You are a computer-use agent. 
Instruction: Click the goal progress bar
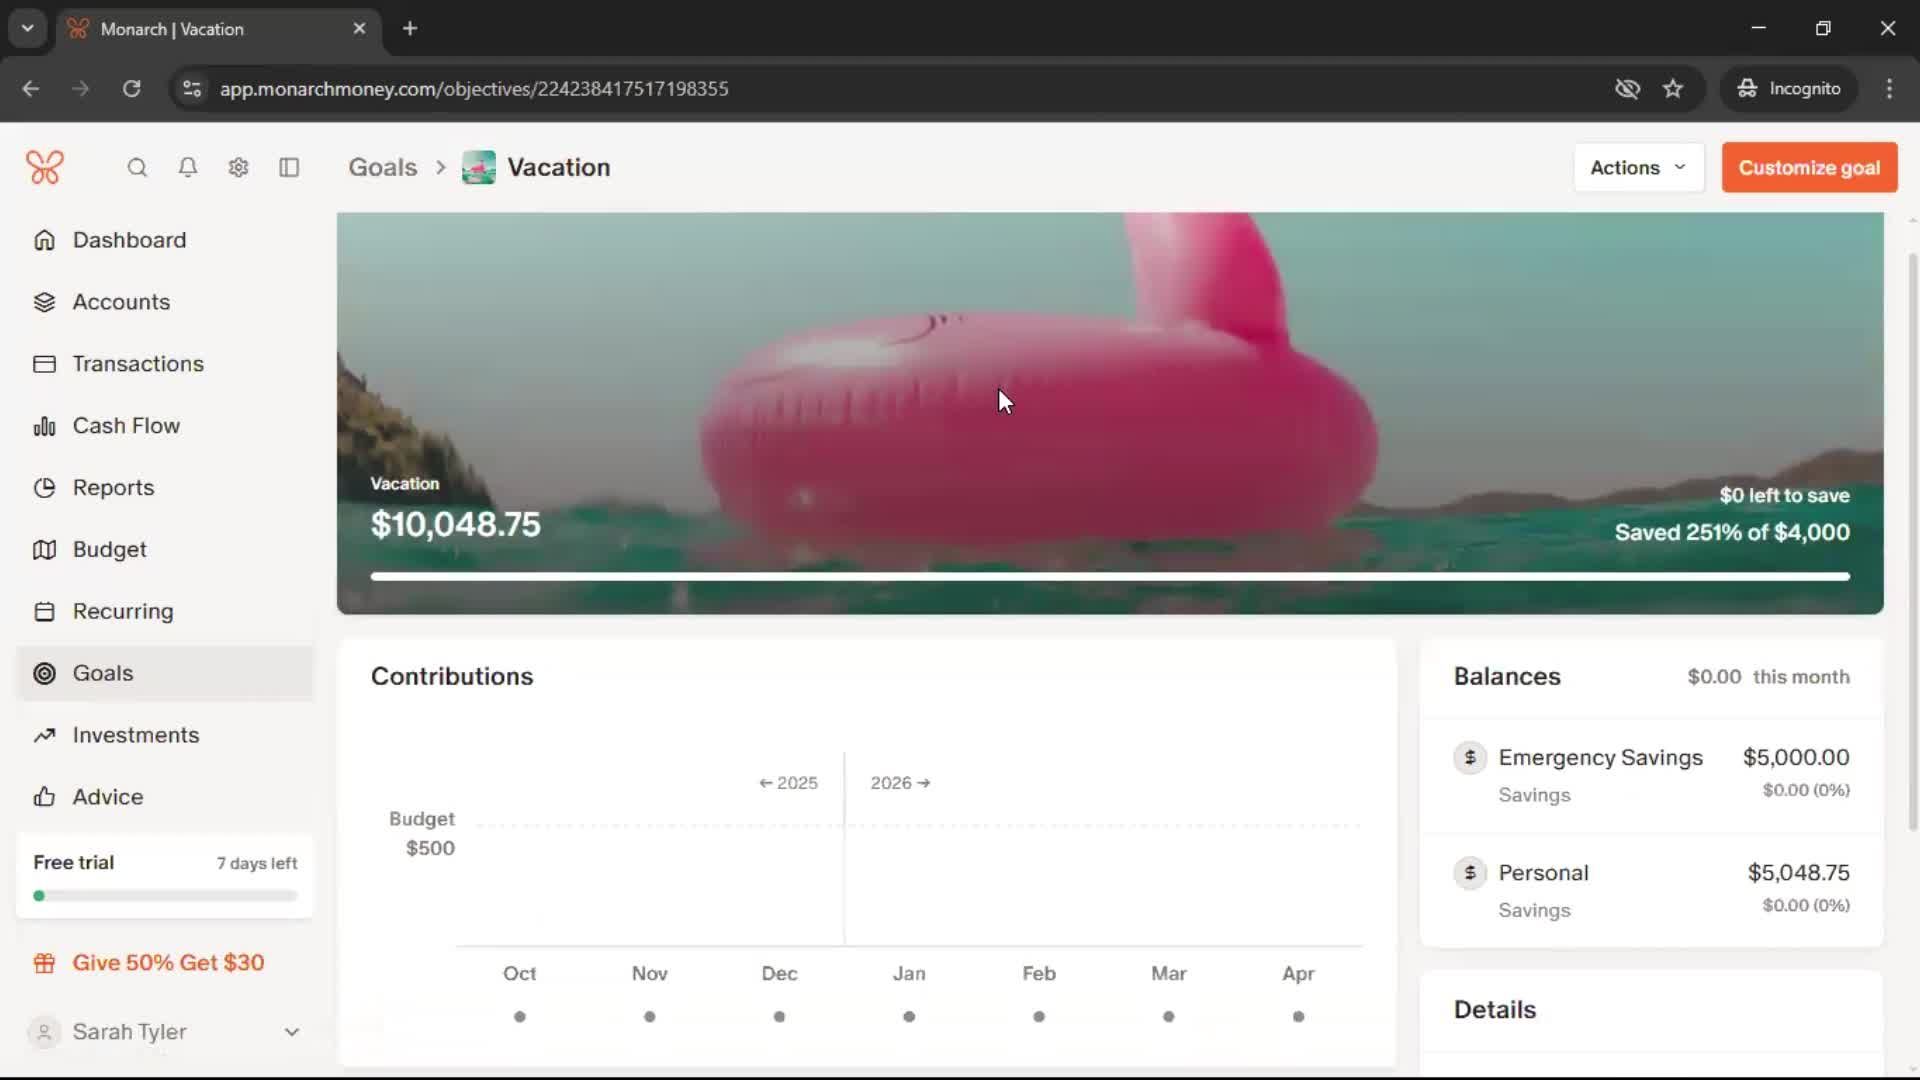click(x=1109, y=577)
